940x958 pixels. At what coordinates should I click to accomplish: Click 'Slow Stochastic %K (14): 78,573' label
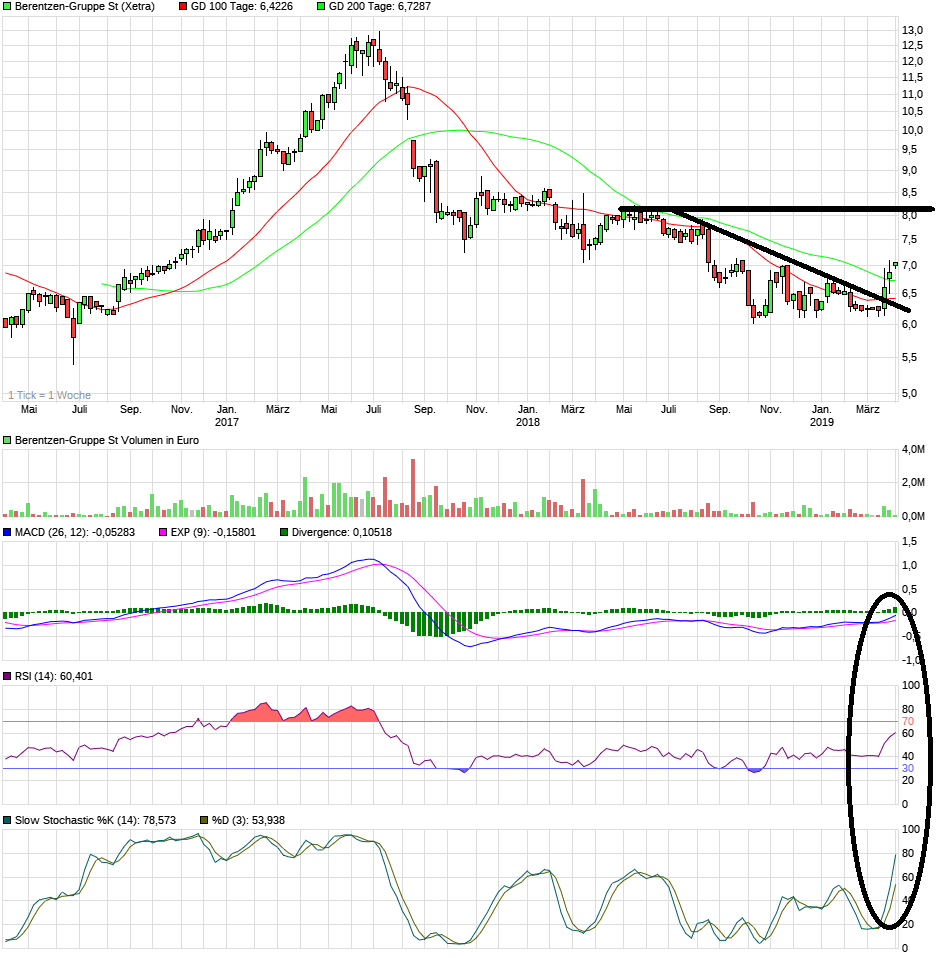[x=95, y=821]
